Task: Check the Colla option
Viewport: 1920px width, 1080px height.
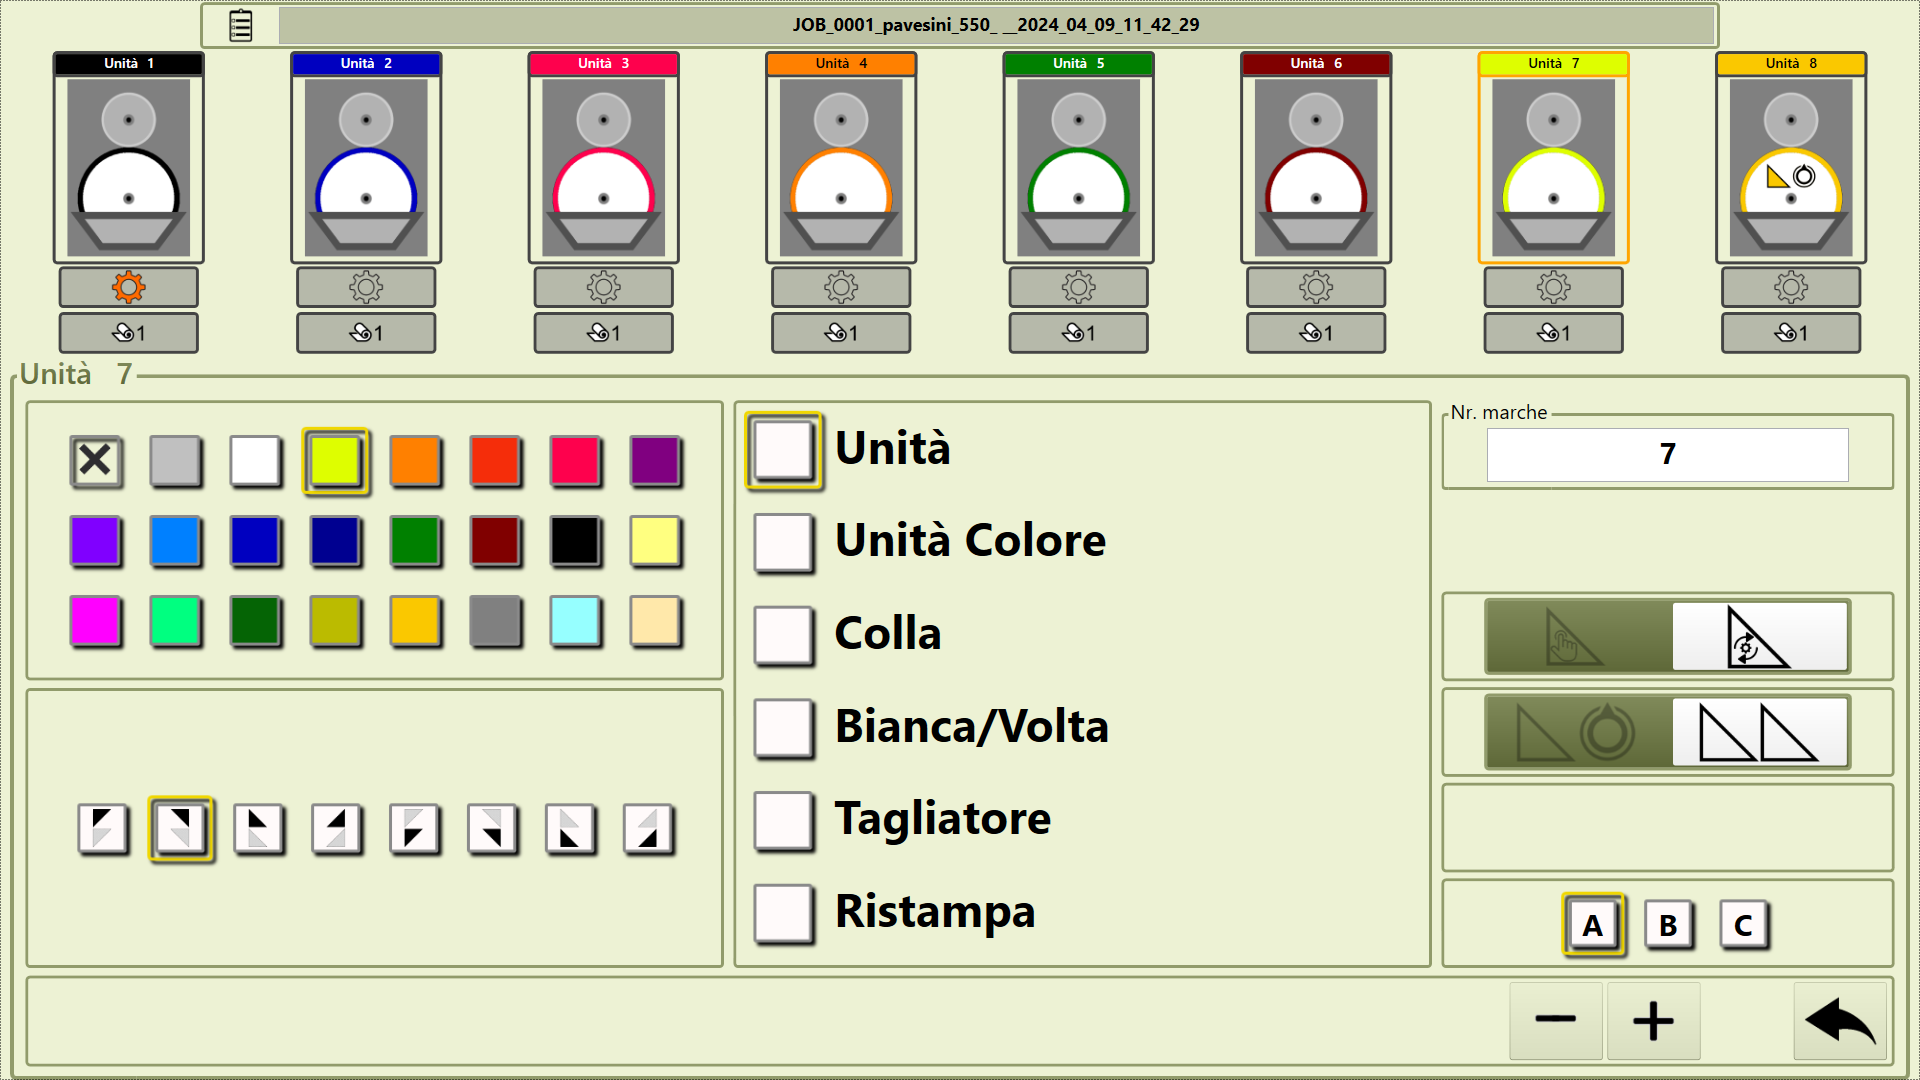Action: pyautogui.click(x=784, y=635)
